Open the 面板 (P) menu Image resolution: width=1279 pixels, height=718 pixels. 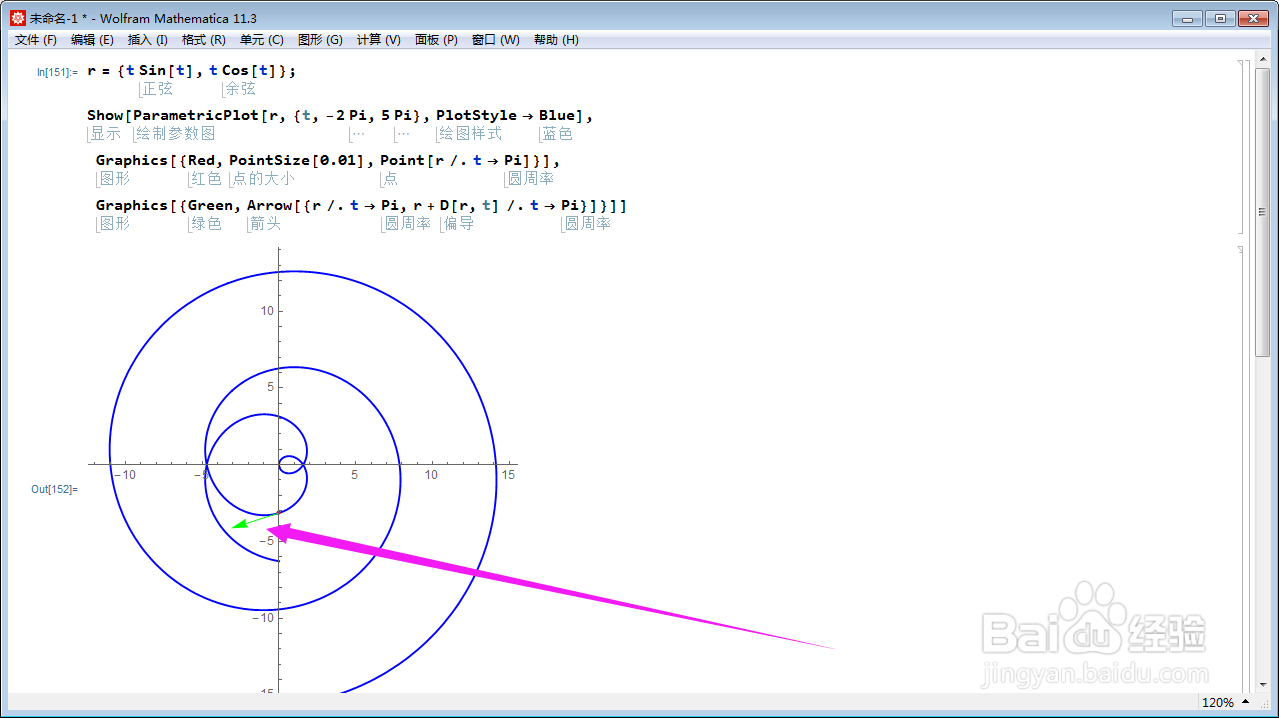(x=436, y=40)
